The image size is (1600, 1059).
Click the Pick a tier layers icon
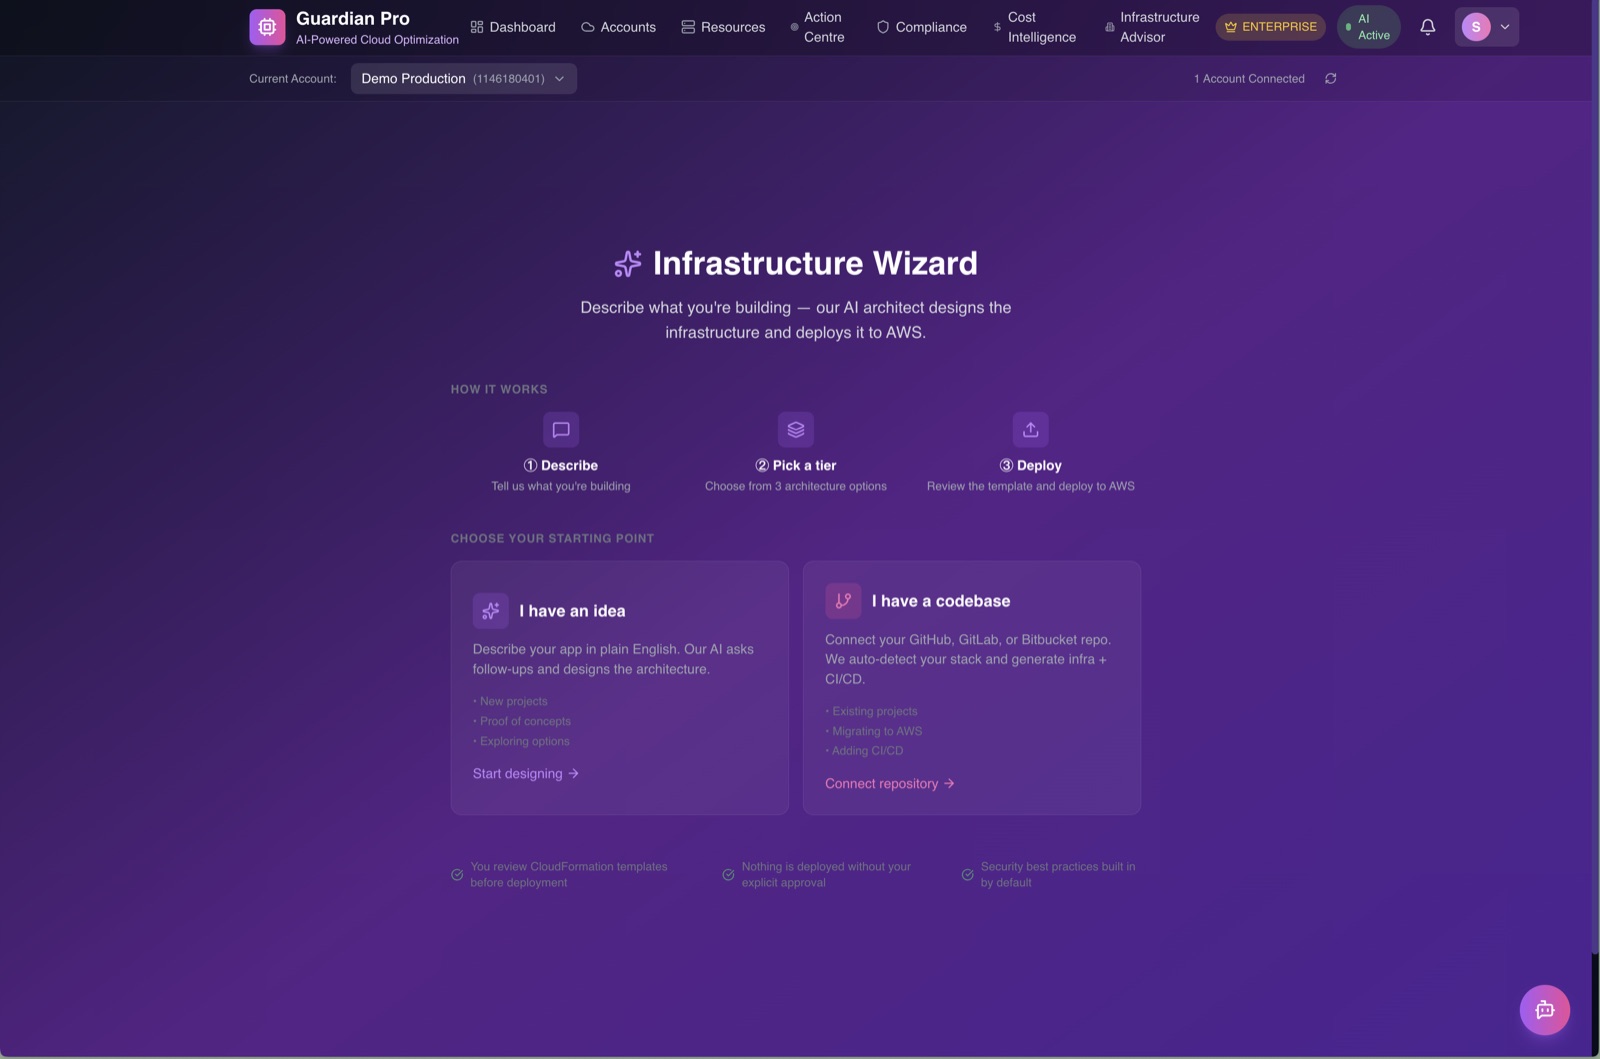tap(795, 430)
